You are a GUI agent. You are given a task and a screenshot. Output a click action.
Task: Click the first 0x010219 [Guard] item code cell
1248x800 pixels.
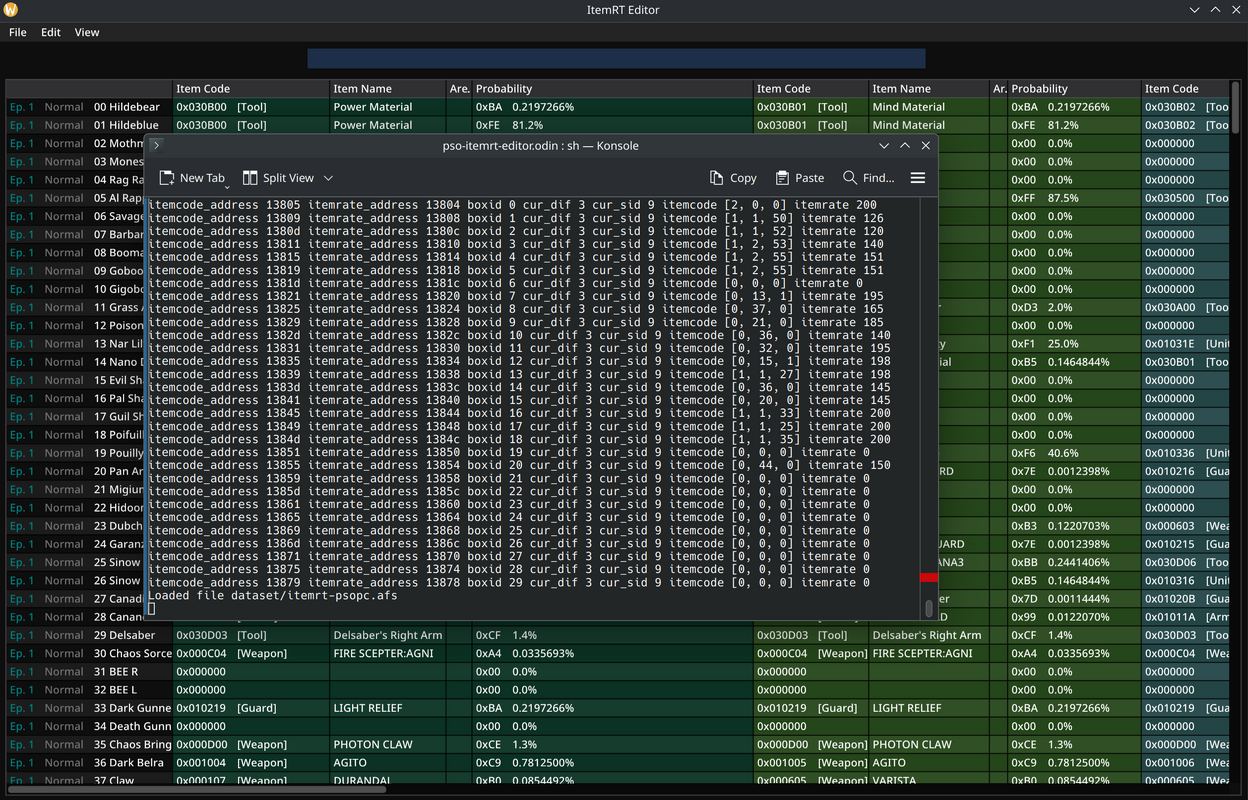tap(251, 708)
